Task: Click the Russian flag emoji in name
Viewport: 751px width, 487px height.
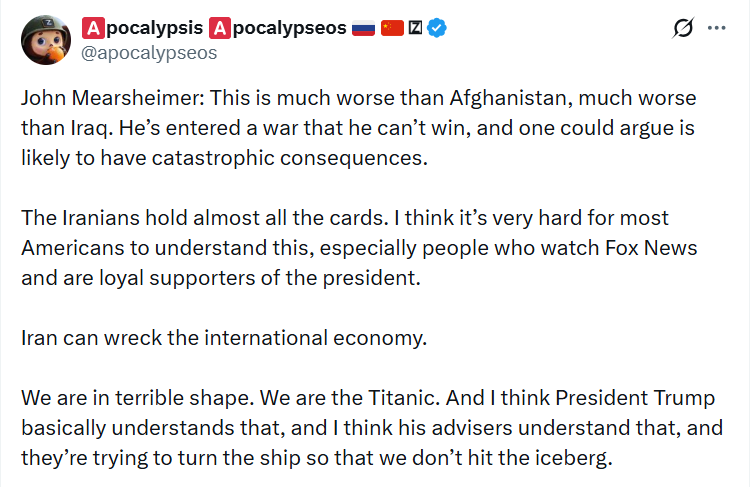Action: pos(363,29)
